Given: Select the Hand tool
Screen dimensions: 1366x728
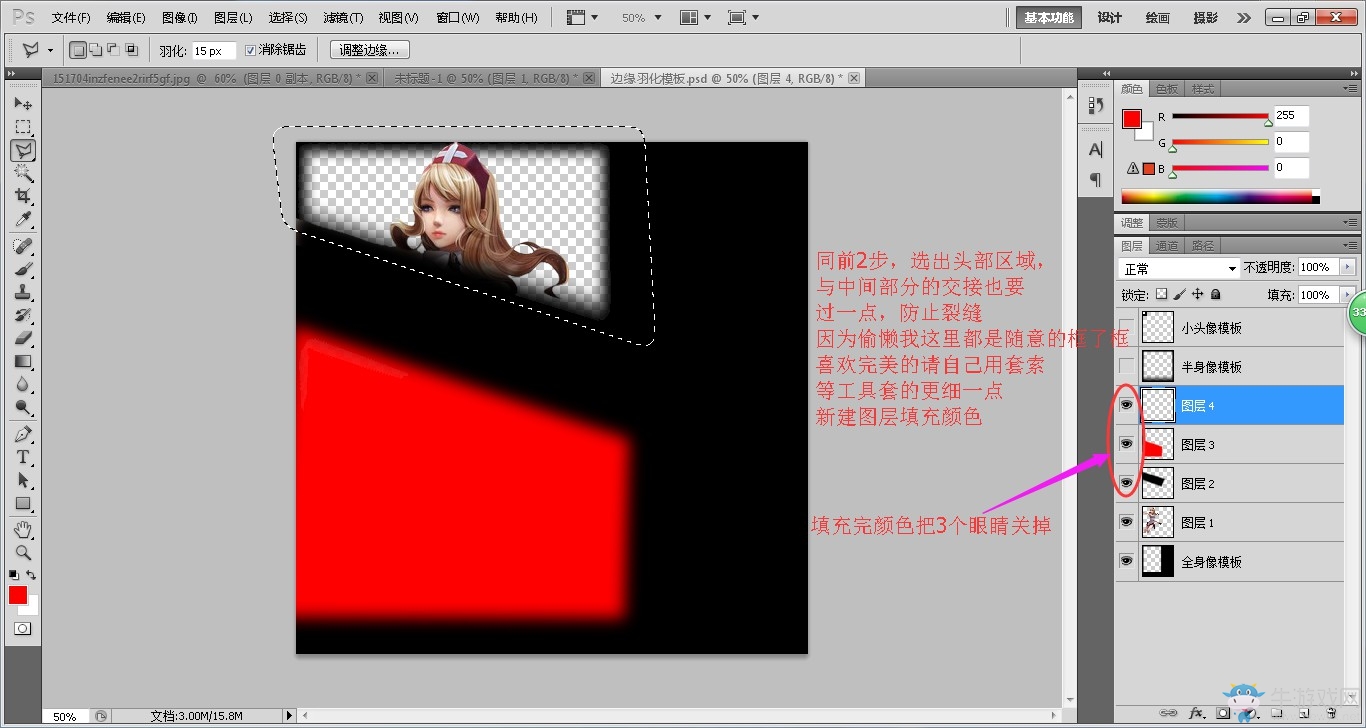Looking at the screenshot, I should click(x=23, y=529).
